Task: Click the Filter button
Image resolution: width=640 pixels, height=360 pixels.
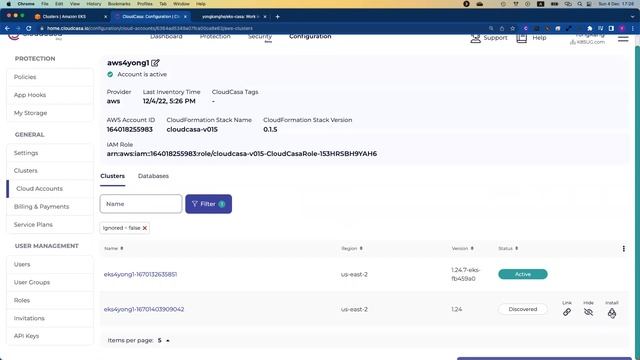Action: click(209, 204)
